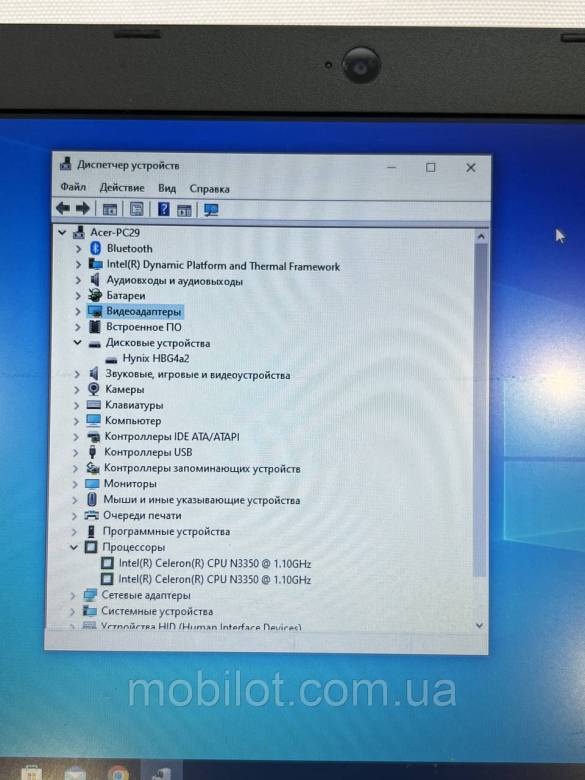Click the device list vertical scrollbar
585x780 pixels.
[x=480, y=408]
